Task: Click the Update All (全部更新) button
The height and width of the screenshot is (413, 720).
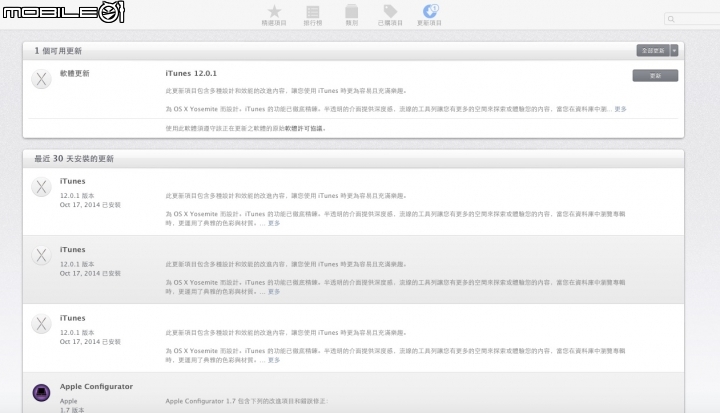Action: 653,51
